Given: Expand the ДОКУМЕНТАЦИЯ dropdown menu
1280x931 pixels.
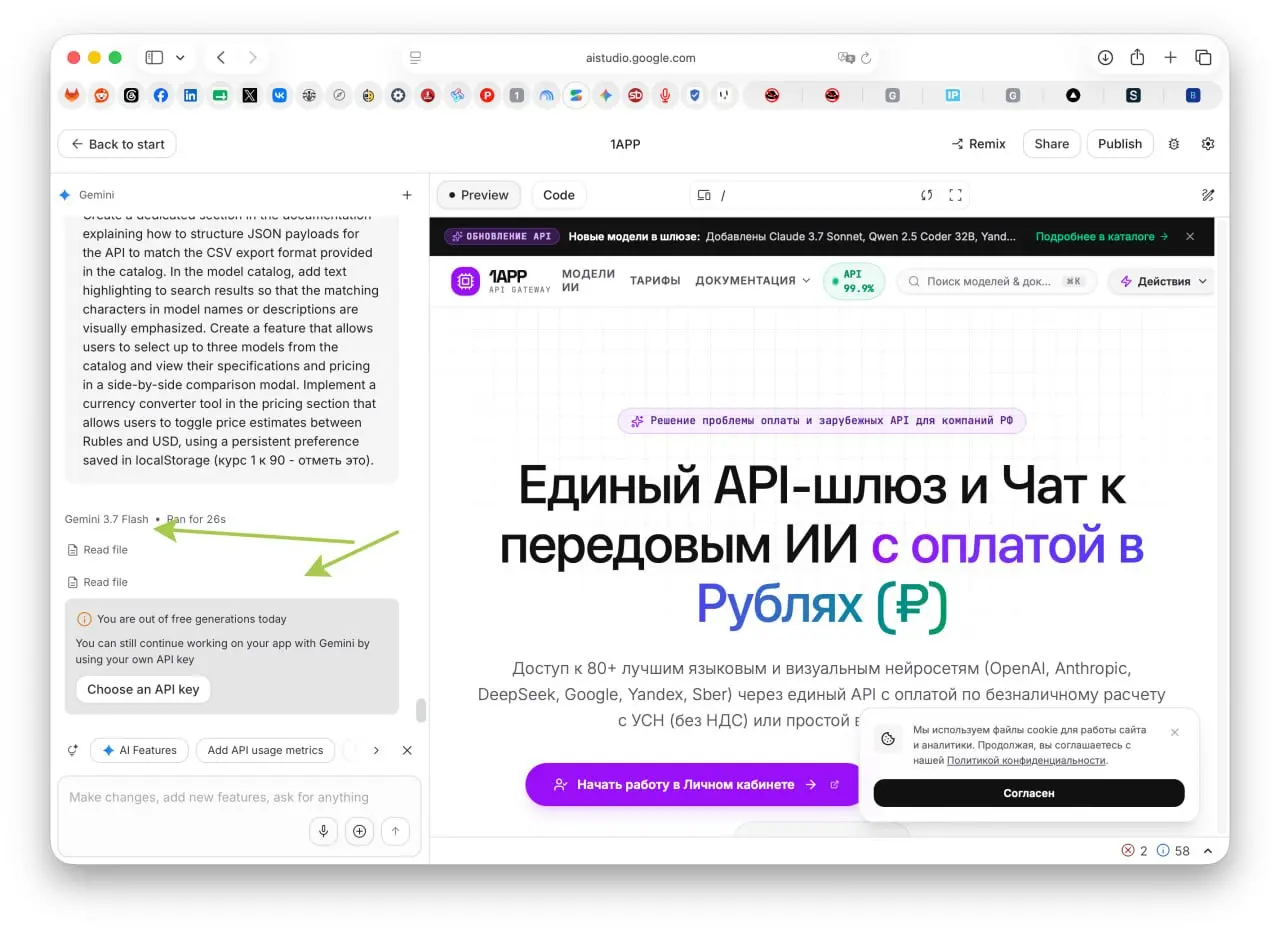Looking at the screenshot, I should (x=753, y=281).
